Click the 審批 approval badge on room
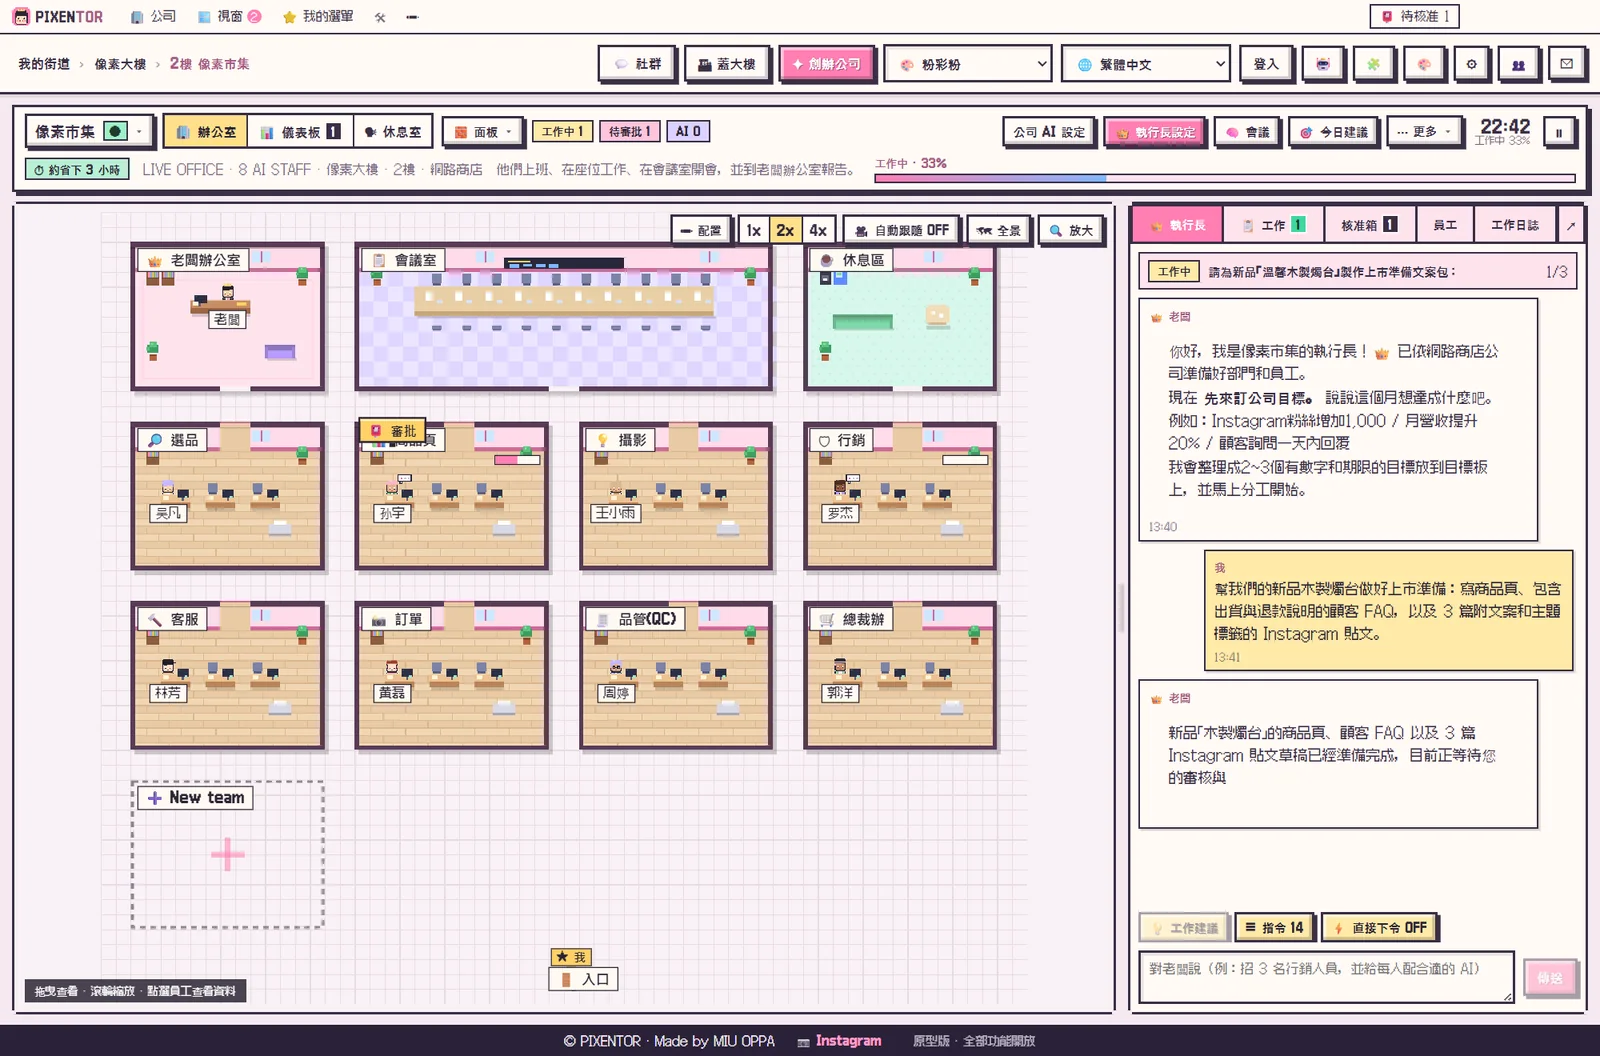1600x1056 pixels. click(x=393, y=431)
